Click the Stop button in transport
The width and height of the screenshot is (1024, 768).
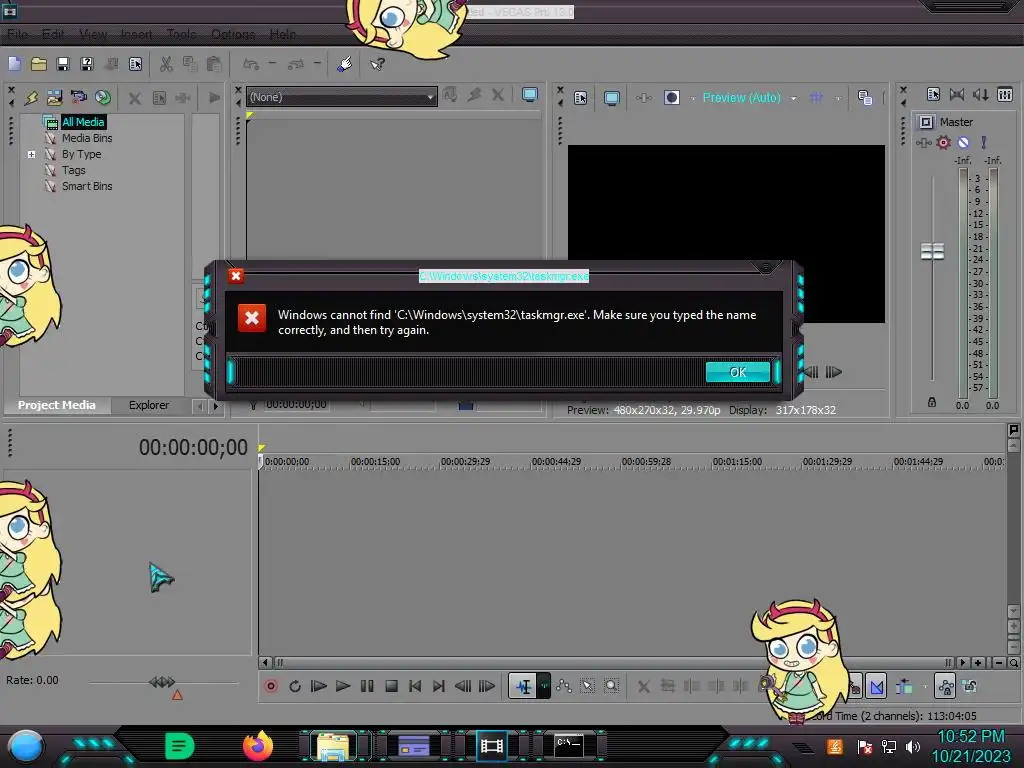tap(391, 686)
